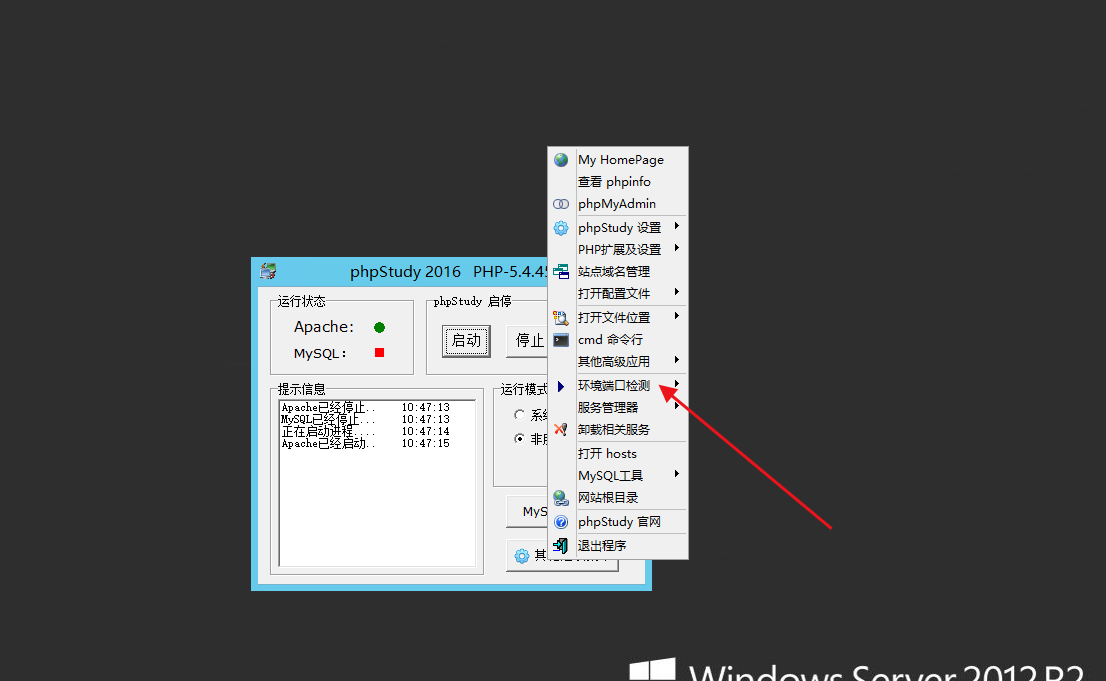
Task: Click the phpStudy 官网 help icon
Action: click(561, 522)
